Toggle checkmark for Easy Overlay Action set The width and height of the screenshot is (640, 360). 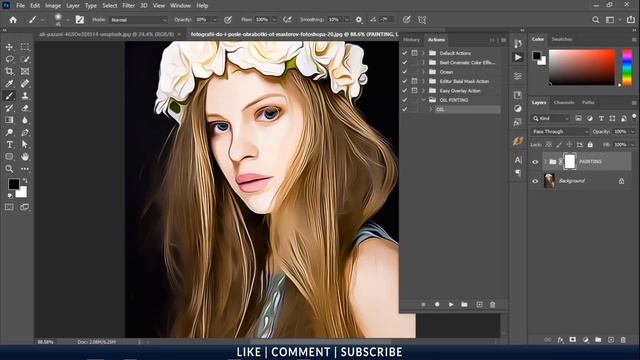[404, 91]
